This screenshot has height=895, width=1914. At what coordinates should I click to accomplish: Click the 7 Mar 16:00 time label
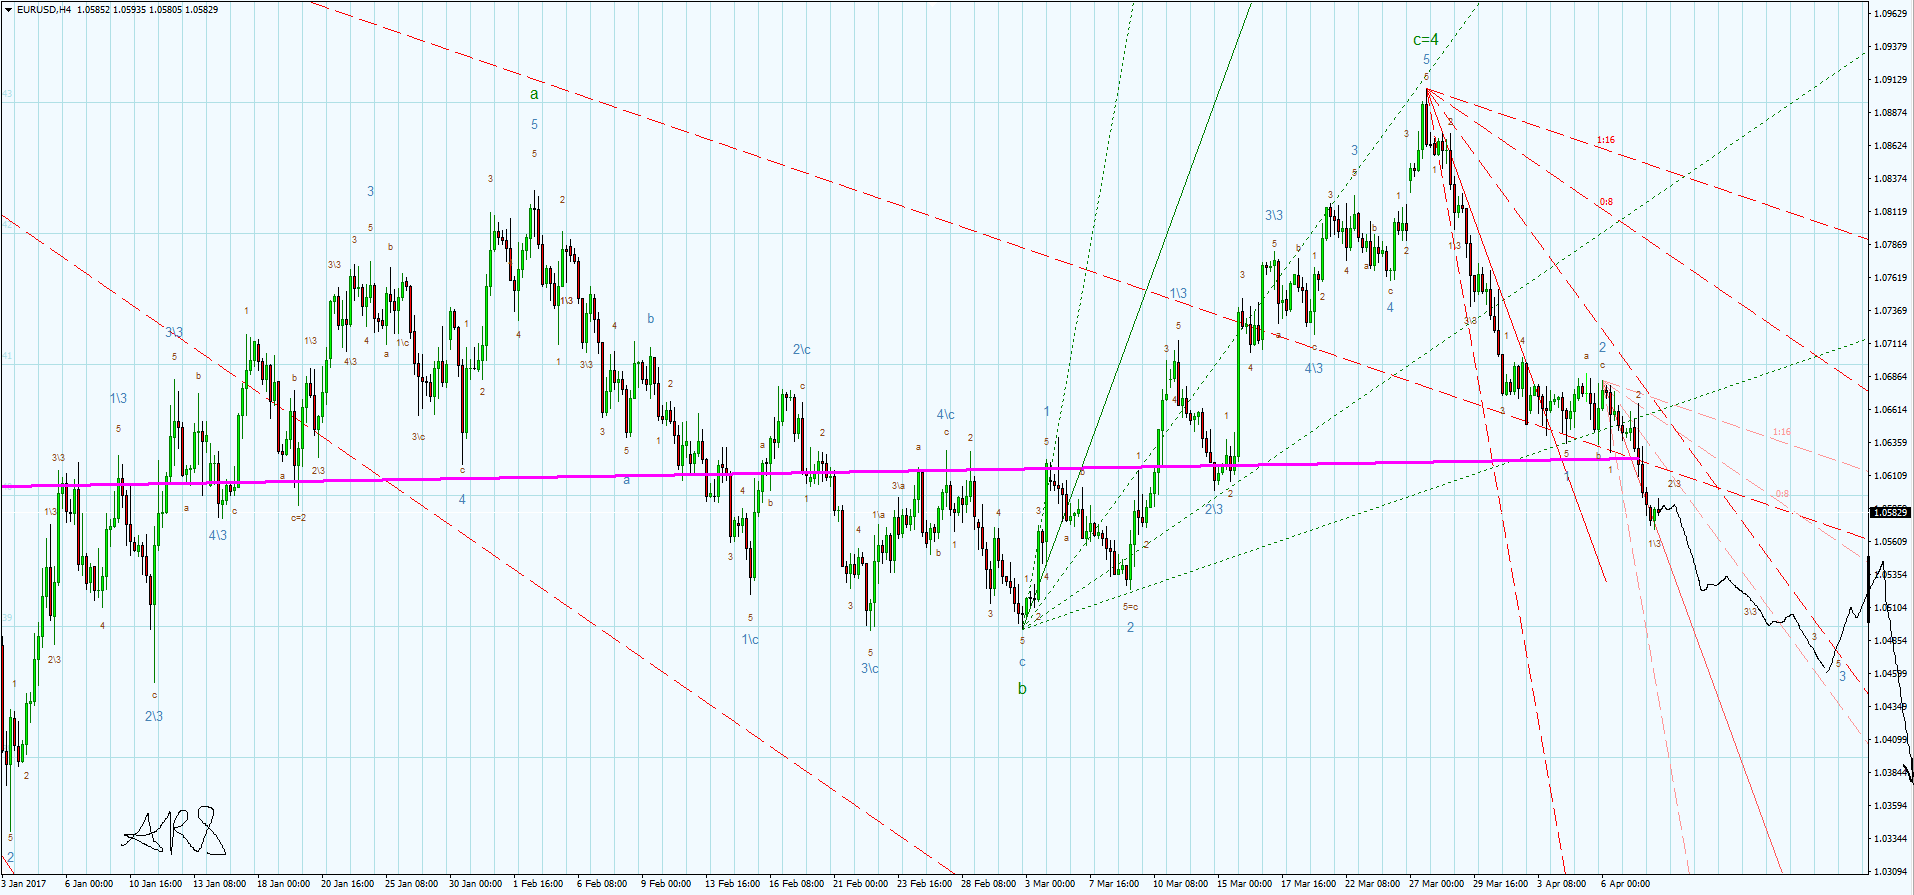pyautogui.click(x=1114, y=884)
